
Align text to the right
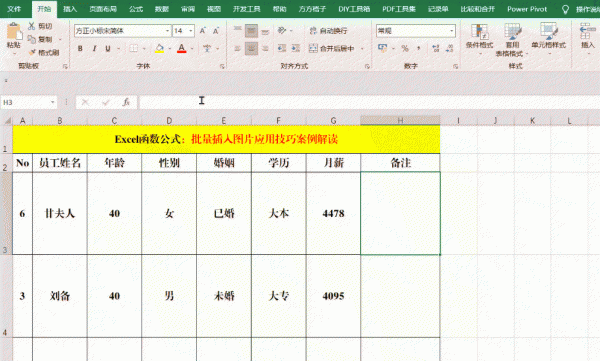tap(265, 48)
